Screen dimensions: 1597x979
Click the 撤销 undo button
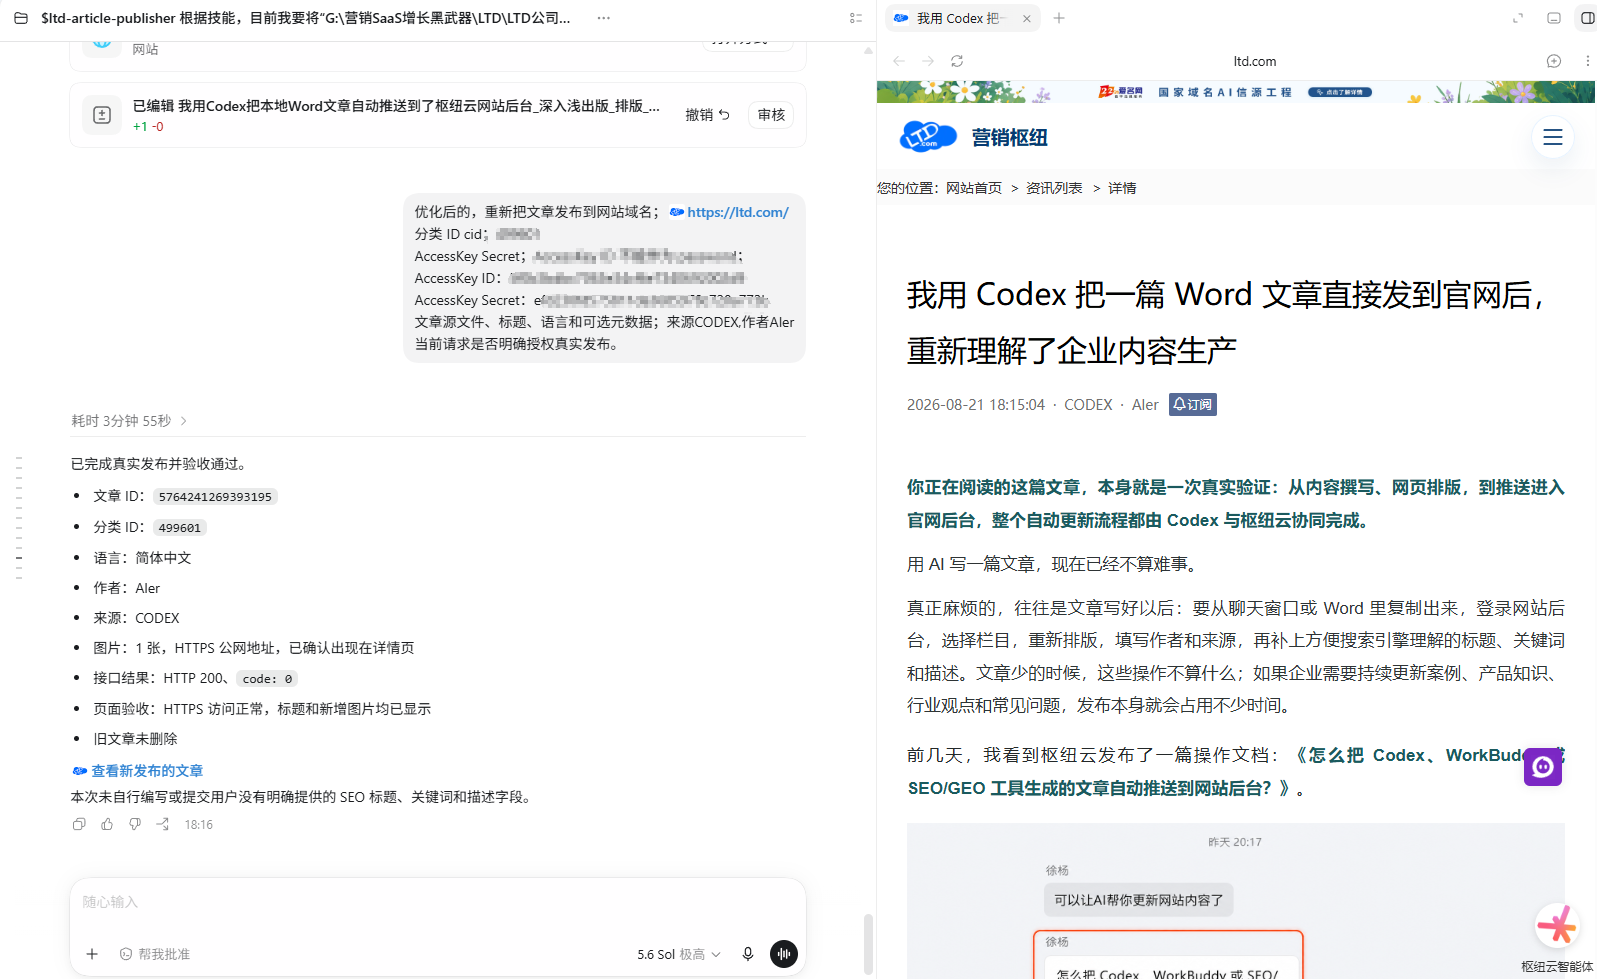707,115
